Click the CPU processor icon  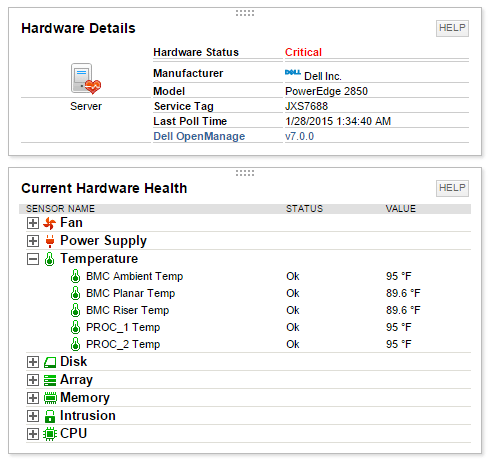(x=50, y=434)
